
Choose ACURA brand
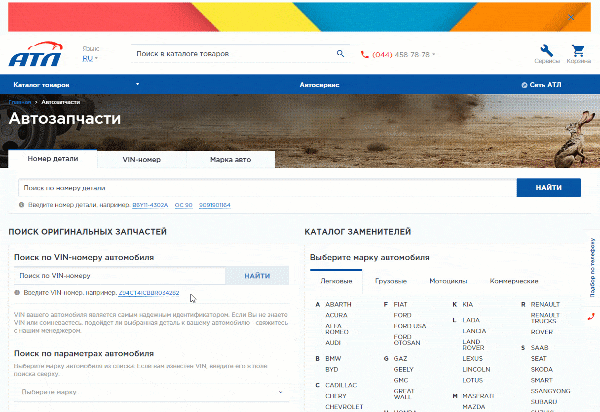[336, 315]
